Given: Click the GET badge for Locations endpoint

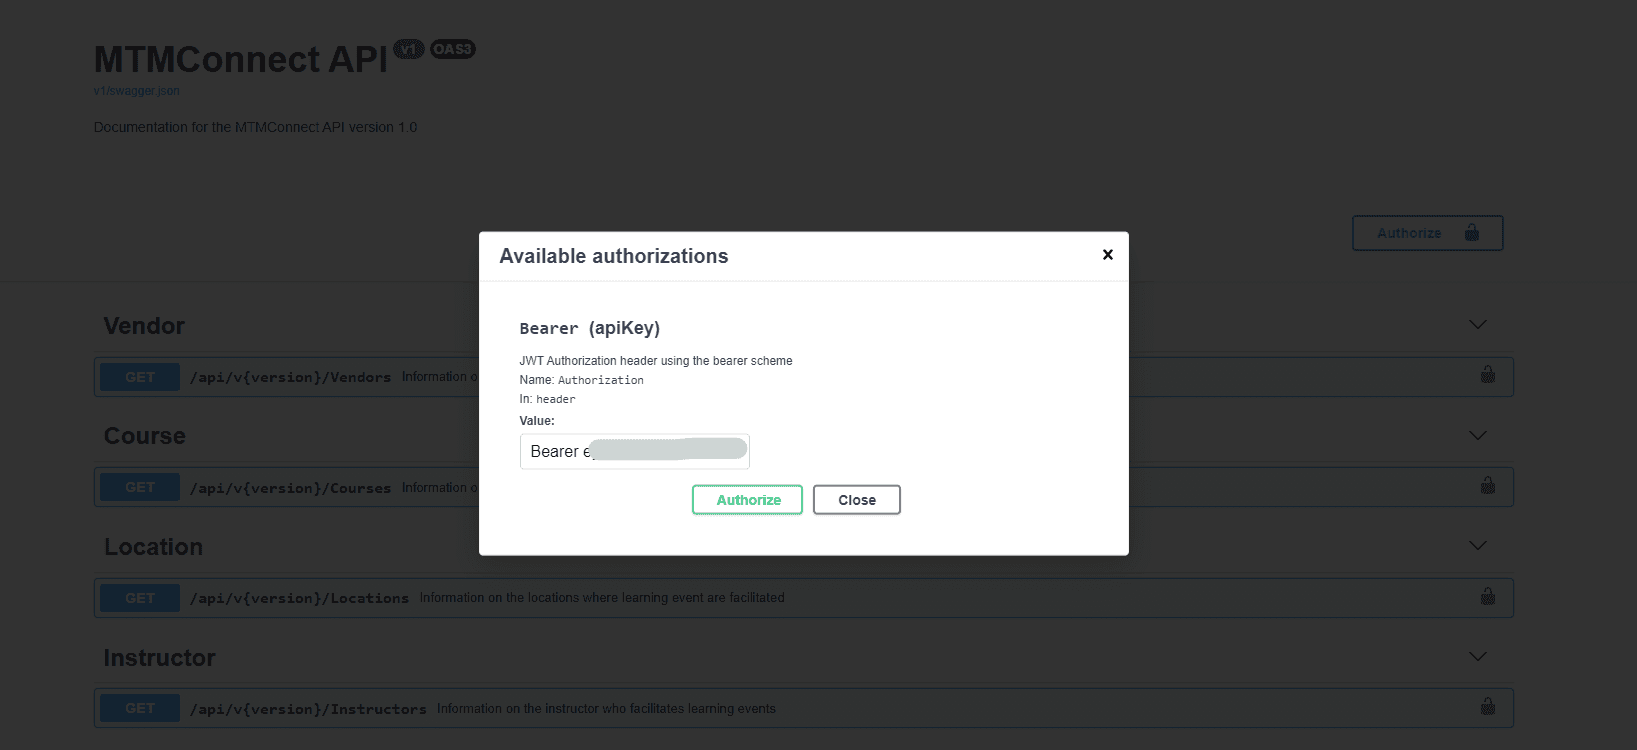Looking at the screenshot, I should click(140, 598).
